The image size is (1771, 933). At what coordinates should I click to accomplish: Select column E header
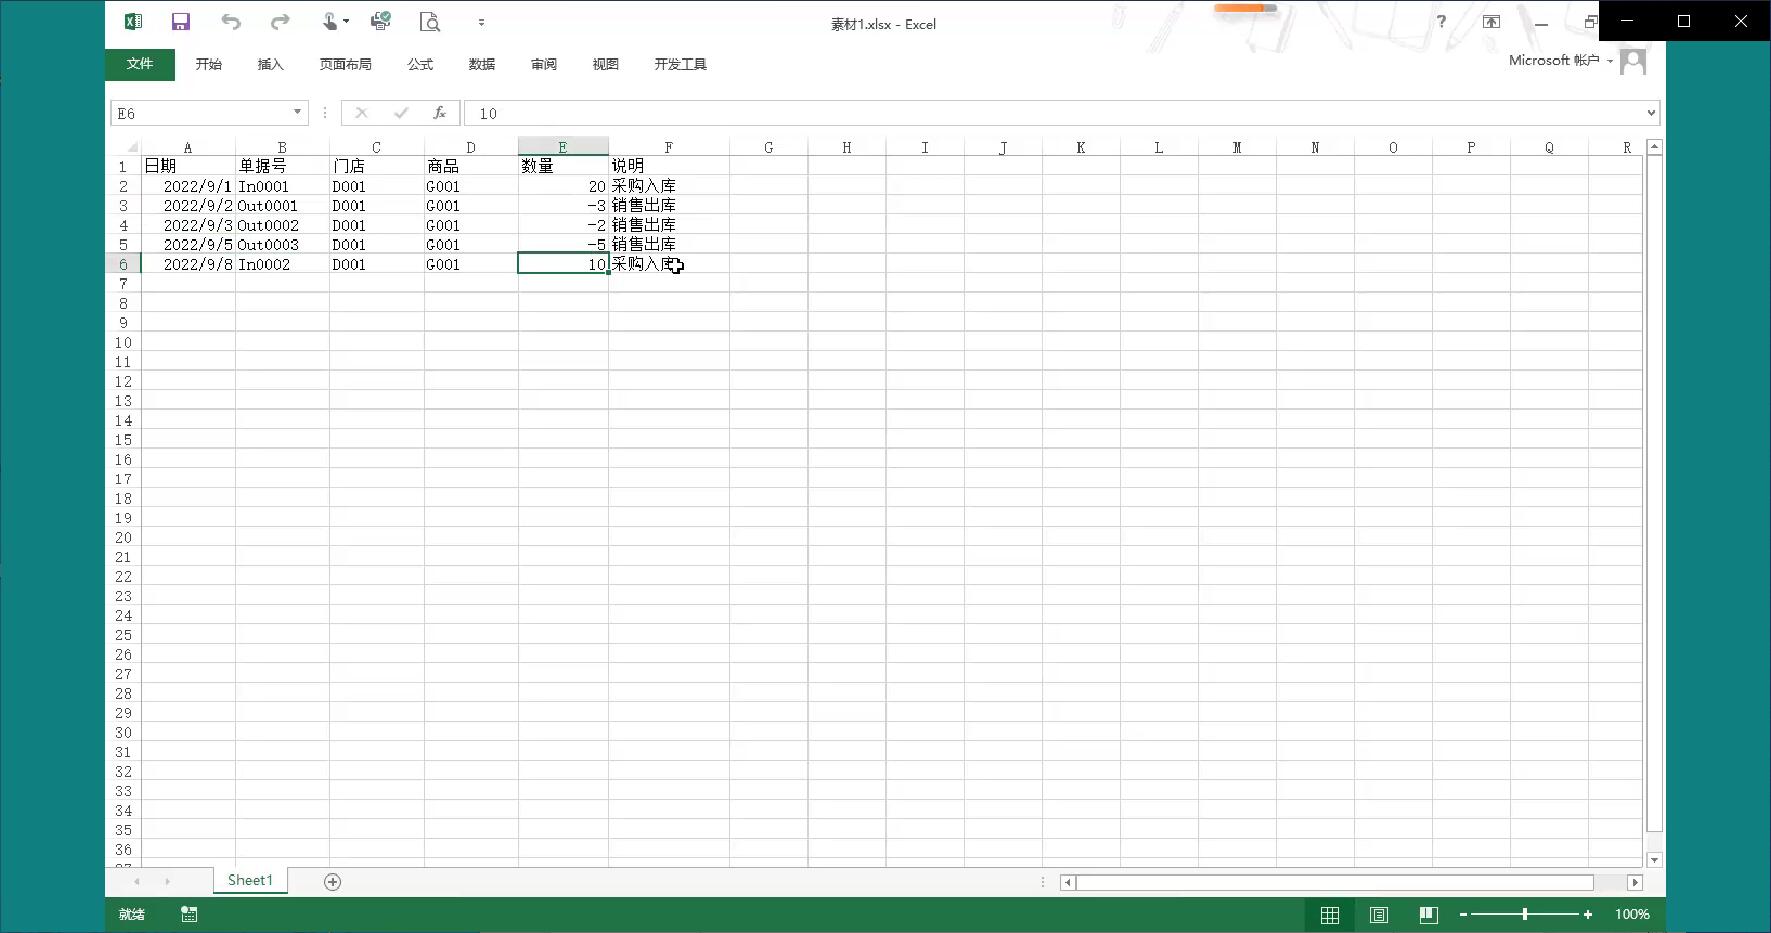pos(563,147)
